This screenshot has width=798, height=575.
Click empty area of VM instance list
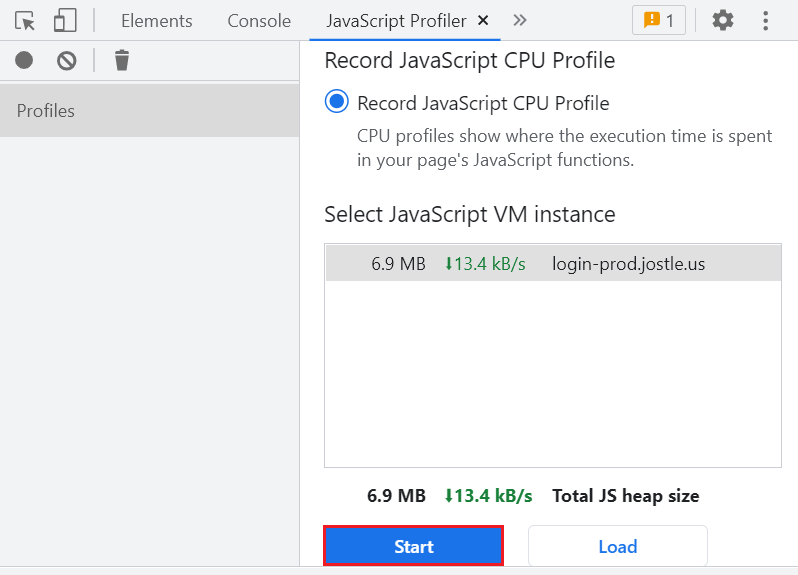tap(552, 380)
